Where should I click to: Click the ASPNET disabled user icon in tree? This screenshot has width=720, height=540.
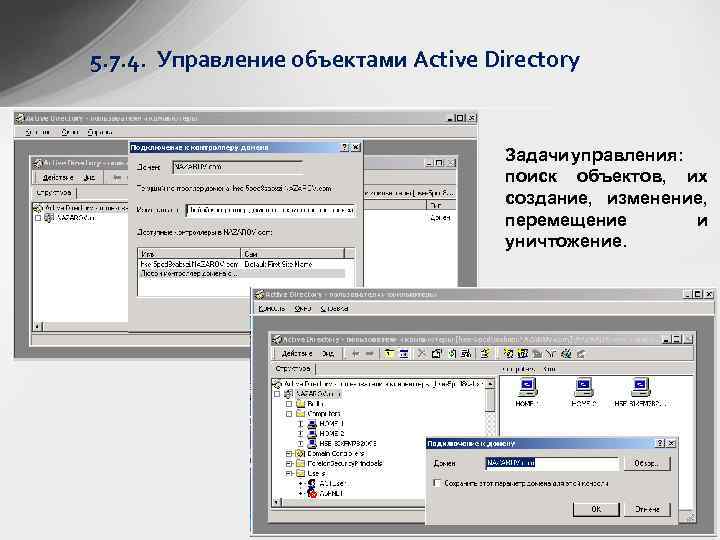312,494
